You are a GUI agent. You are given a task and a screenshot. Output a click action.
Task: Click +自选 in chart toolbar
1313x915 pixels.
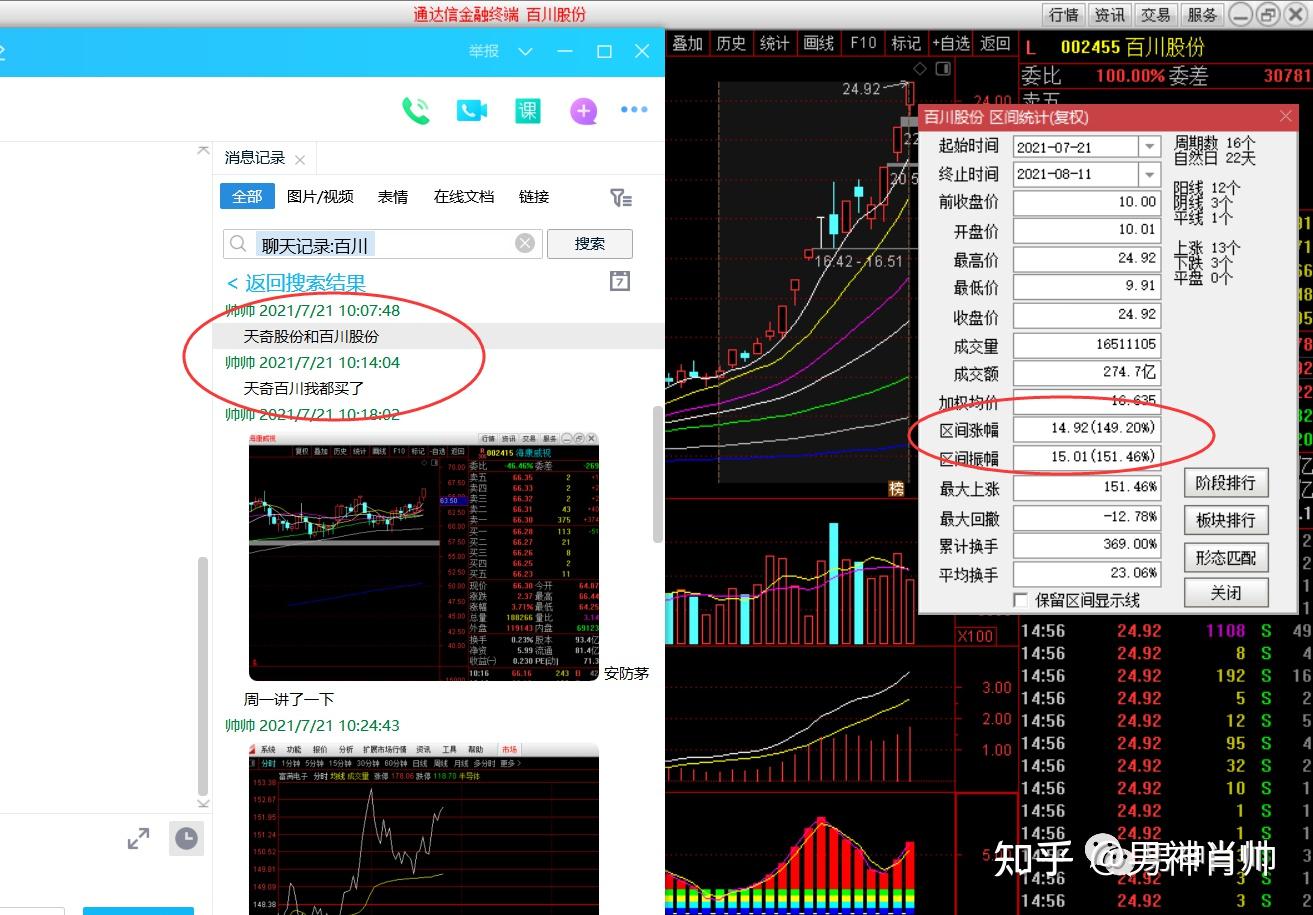tap(951, 43)
